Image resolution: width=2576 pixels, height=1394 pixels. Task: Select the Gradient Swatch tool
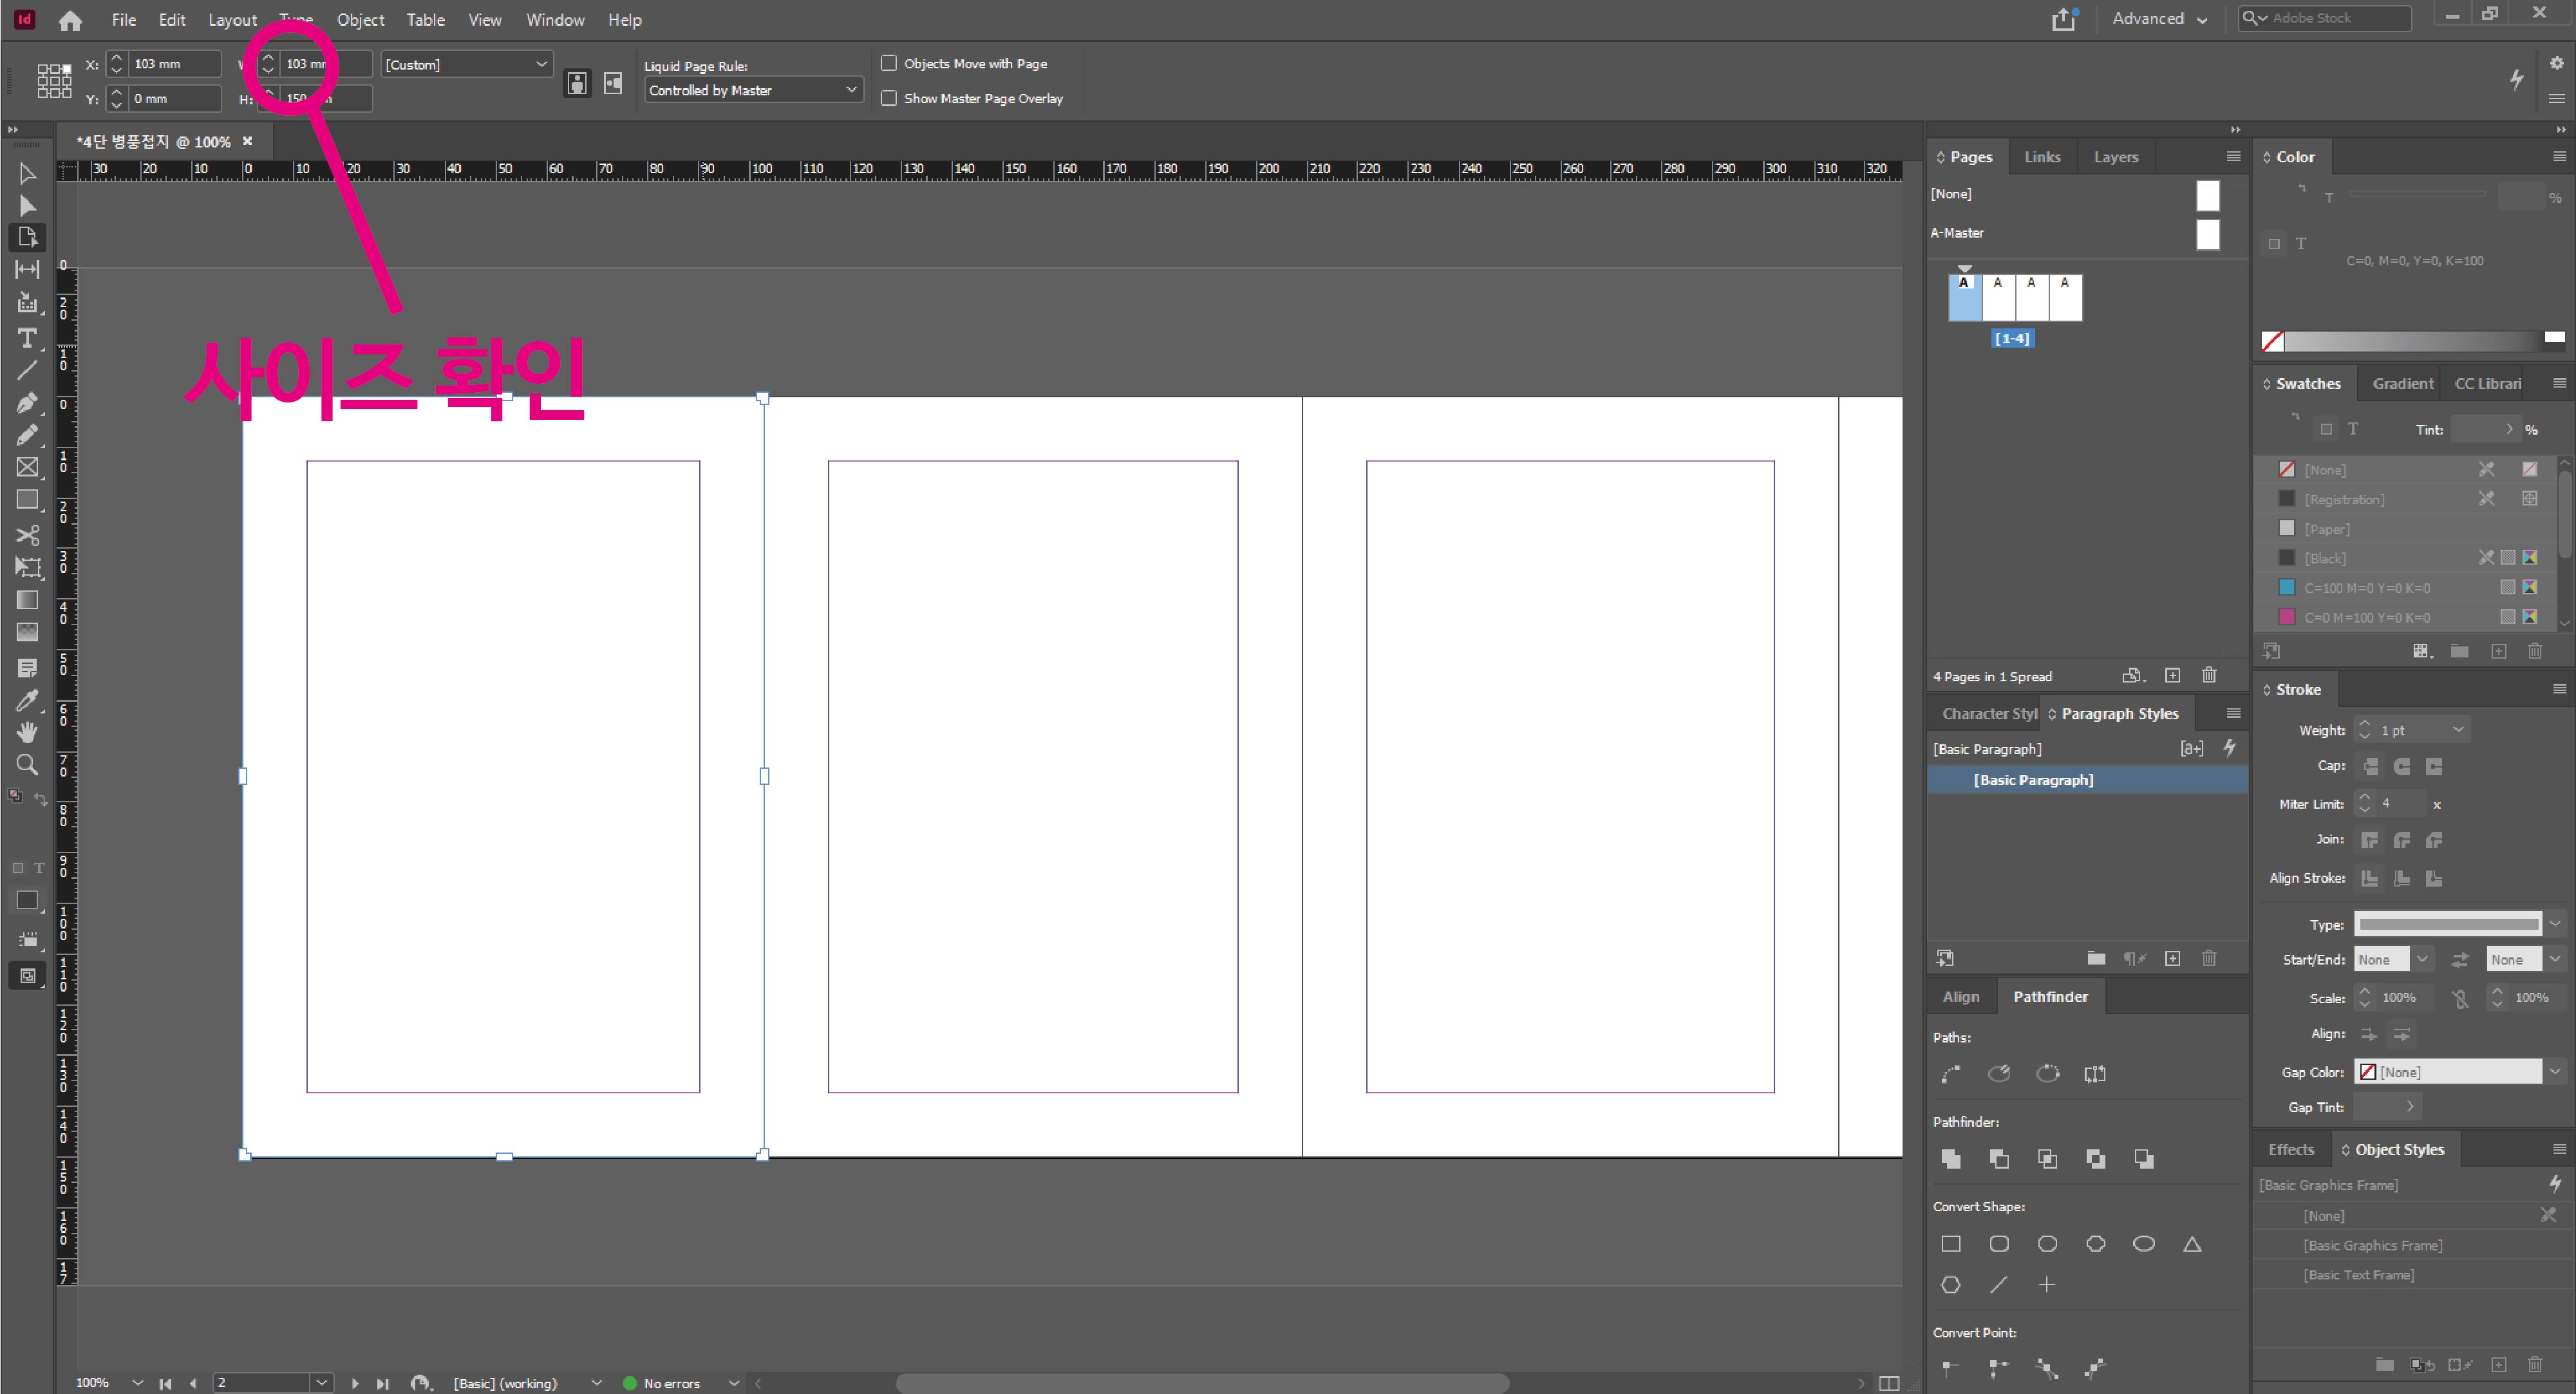click(x=27, y=600)
